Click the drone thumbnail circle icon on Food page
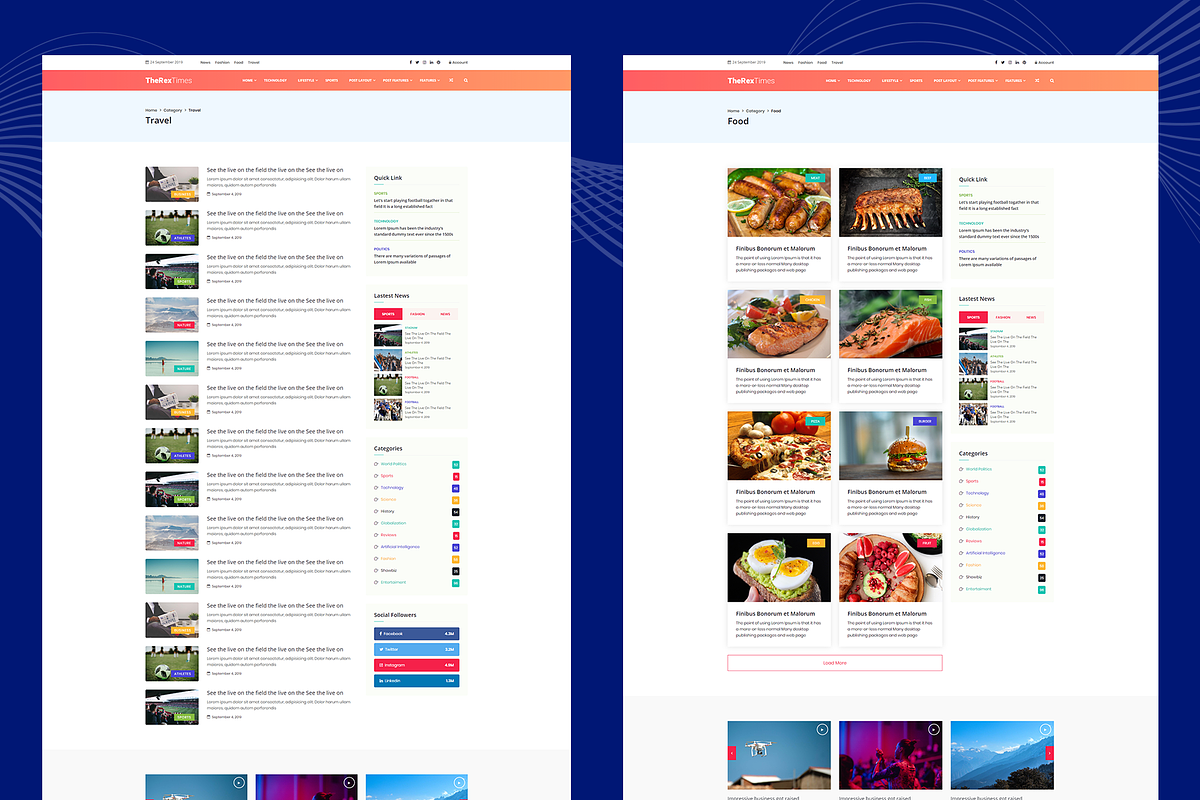This screenshot has width=1200, height=800. point(821,730)
